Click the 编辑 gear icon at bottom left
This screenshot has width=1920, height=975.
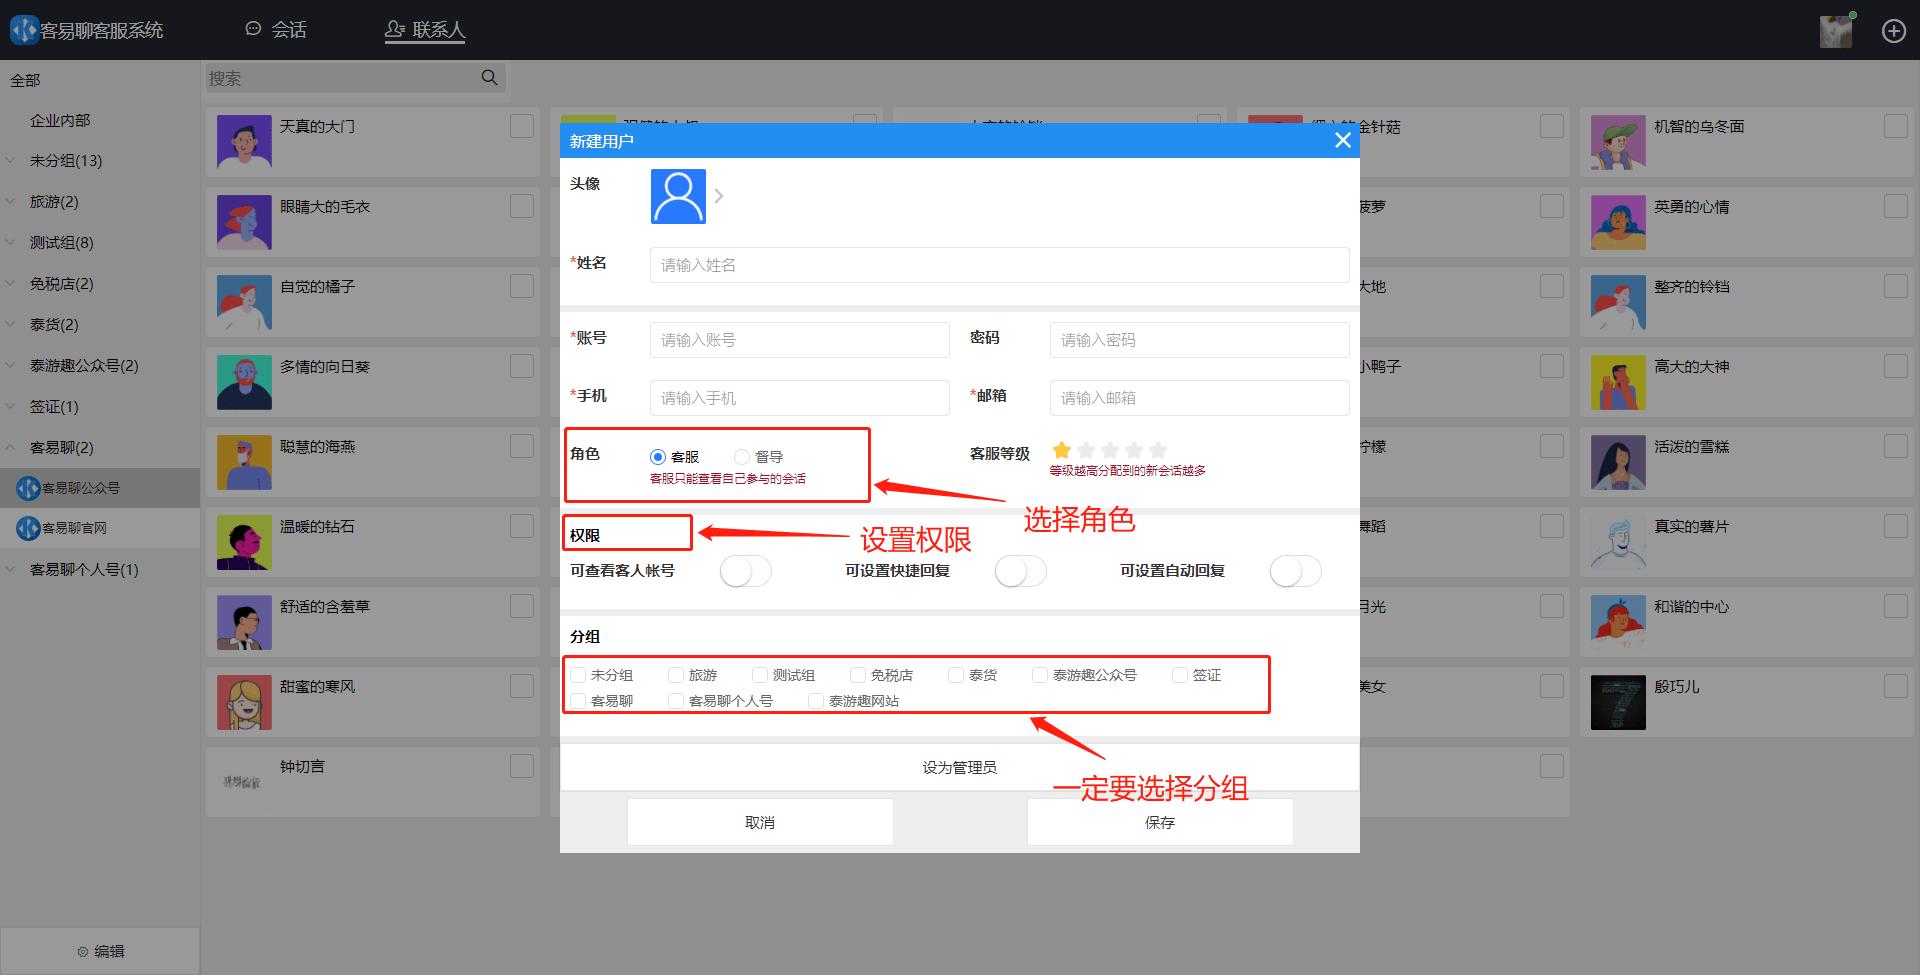pyautogui.click(x=83, y=950)
